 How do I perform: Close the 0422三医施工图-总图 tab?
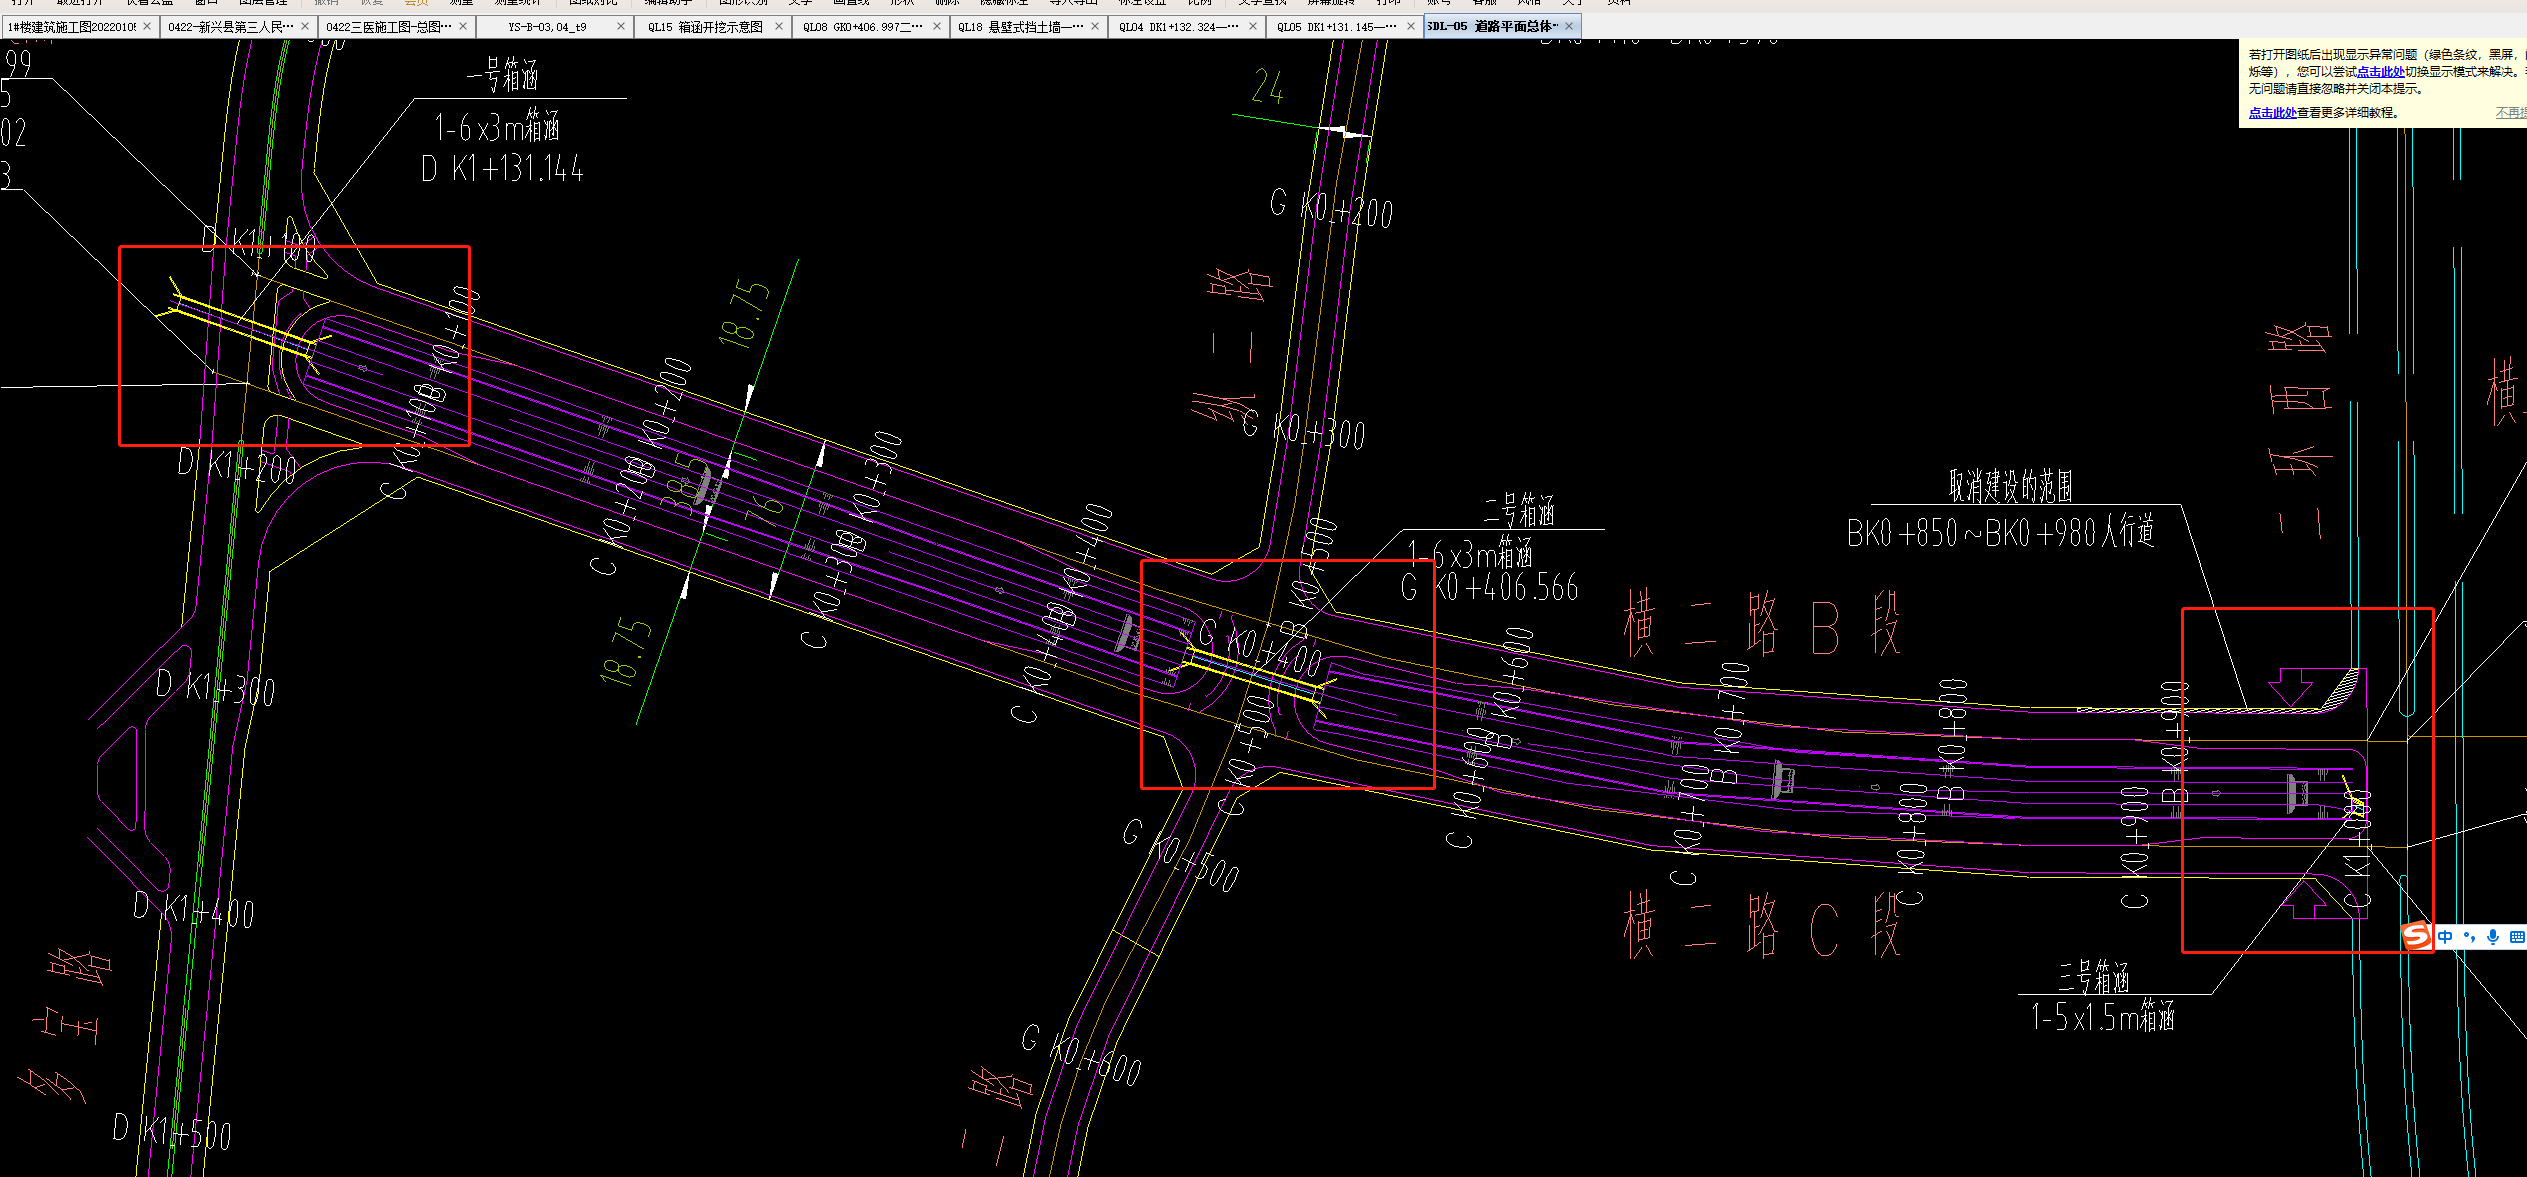click(463, 26)
